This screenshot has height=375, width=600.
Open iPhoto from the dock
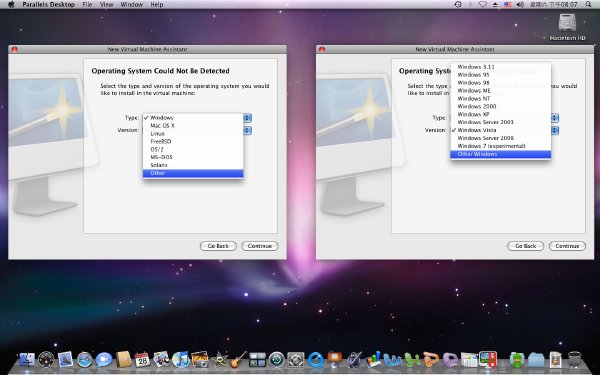200,360
